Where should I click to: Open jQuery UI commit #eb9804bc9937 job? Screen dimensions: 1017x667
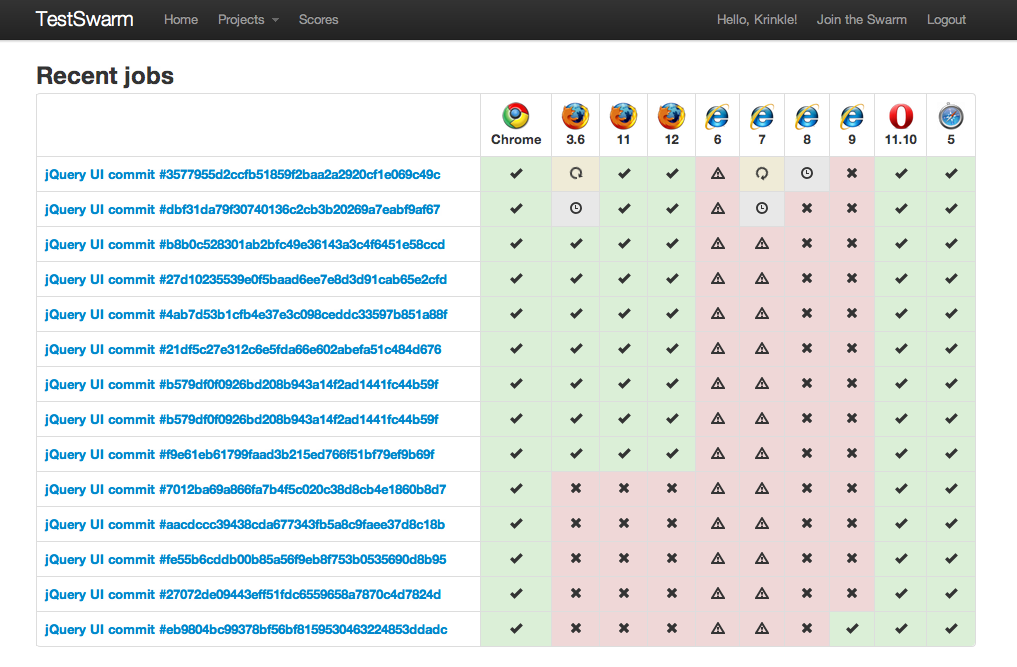pos(246,630)
